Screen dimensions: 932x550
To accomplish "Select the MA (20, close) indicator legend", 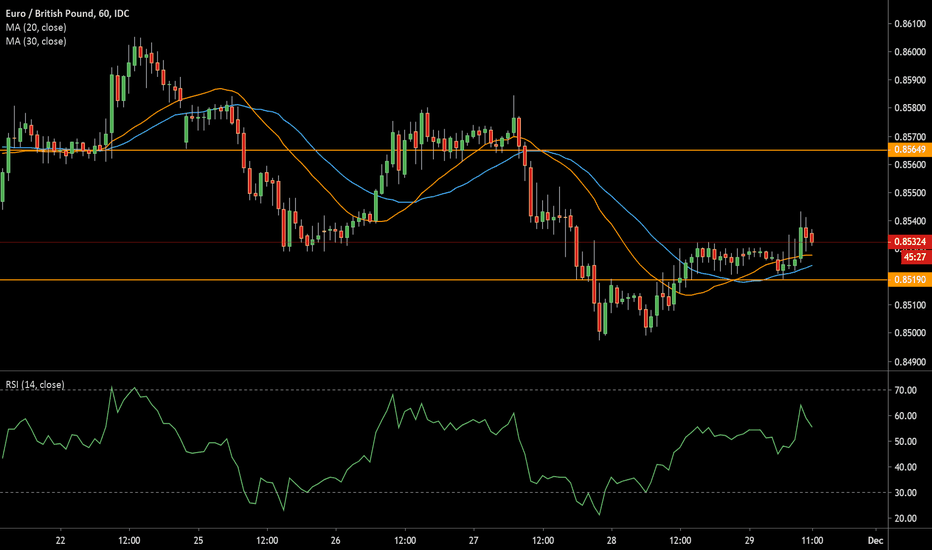I will click(35, 28).
